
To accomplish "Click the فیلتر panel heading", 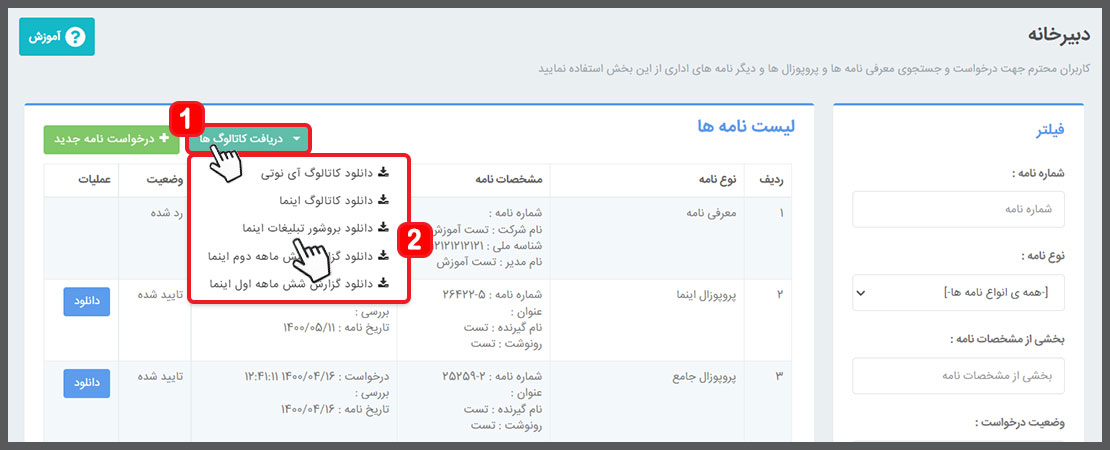I will click(1045, 130).
